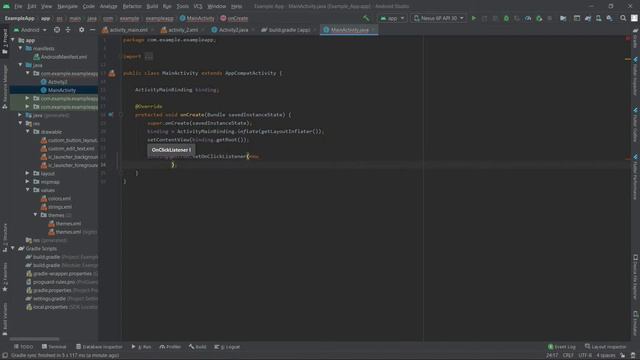Screen dimensions: 640x360
Task: Open the Profiler tool window
Action: pos(170,347)
